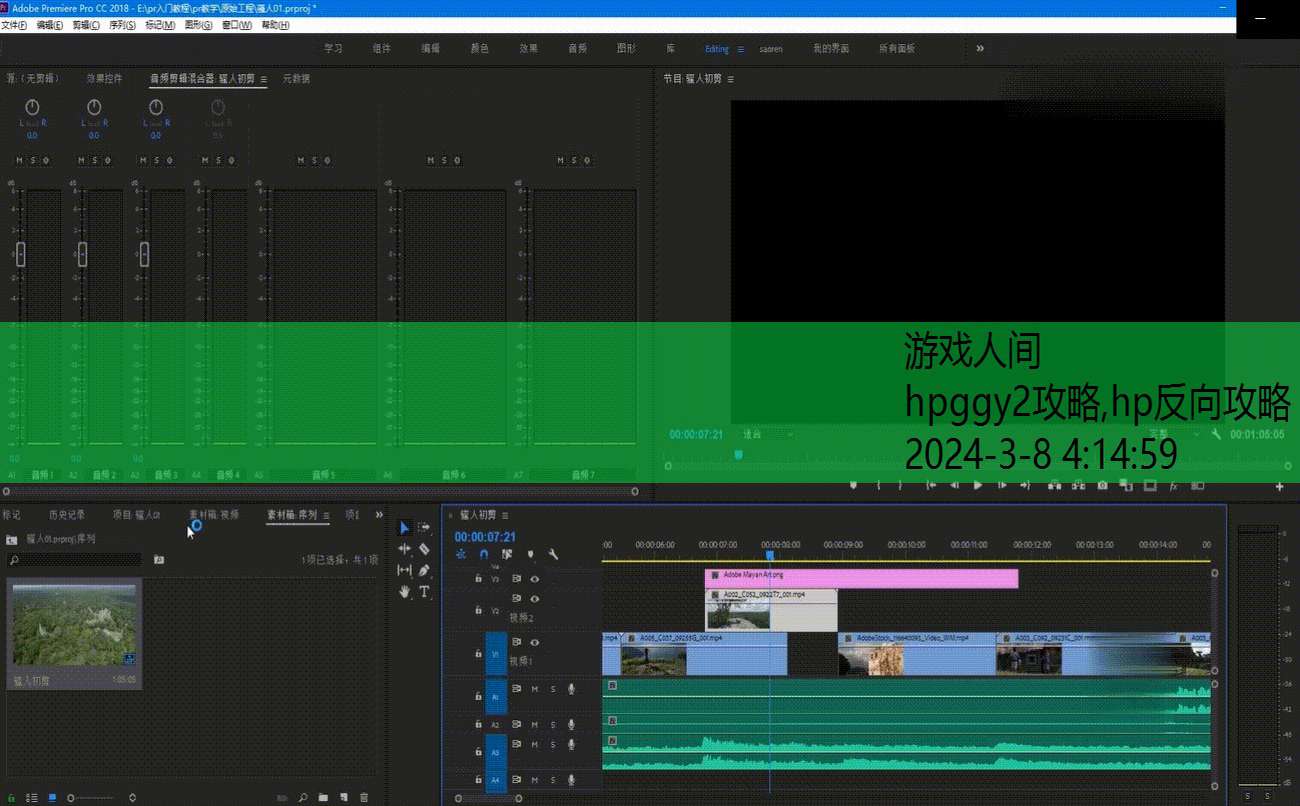The width and height of the screenshot is (1300, 806).
Task: Add marker in Program monitor transport
Action: (853, 485)
